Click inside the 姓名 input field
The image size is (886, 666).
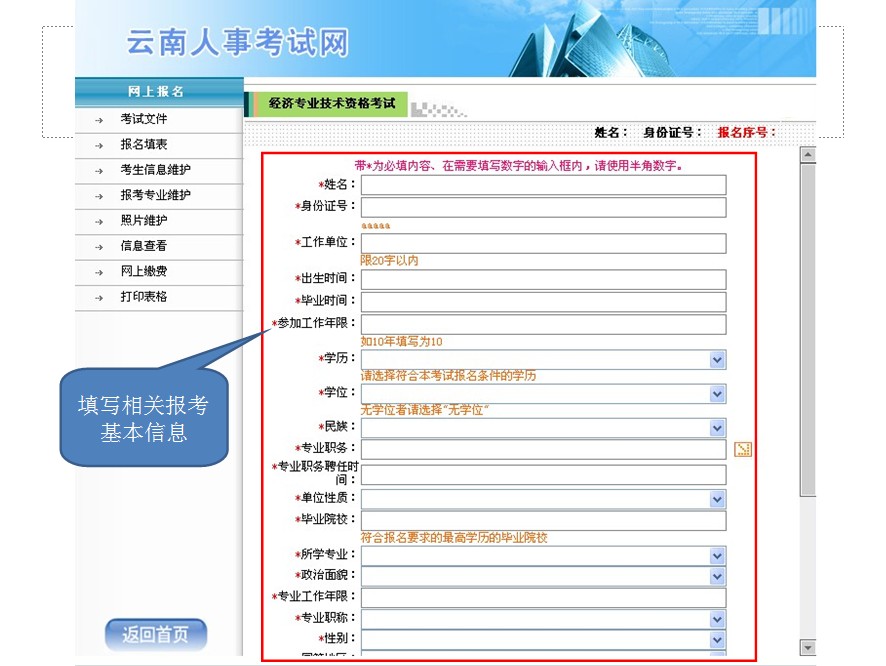543,184
